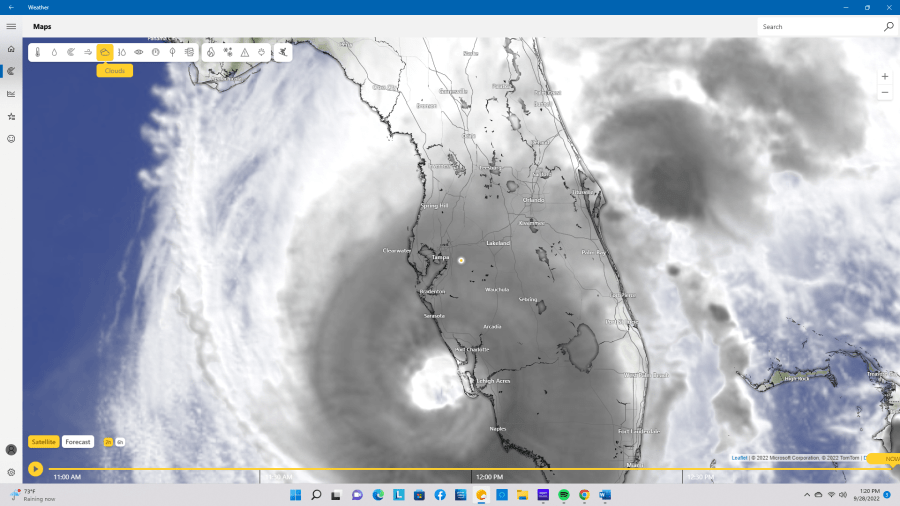Play the satellite timeline animation
Viewport: 900px width, 506px height.
click(36, 468)
